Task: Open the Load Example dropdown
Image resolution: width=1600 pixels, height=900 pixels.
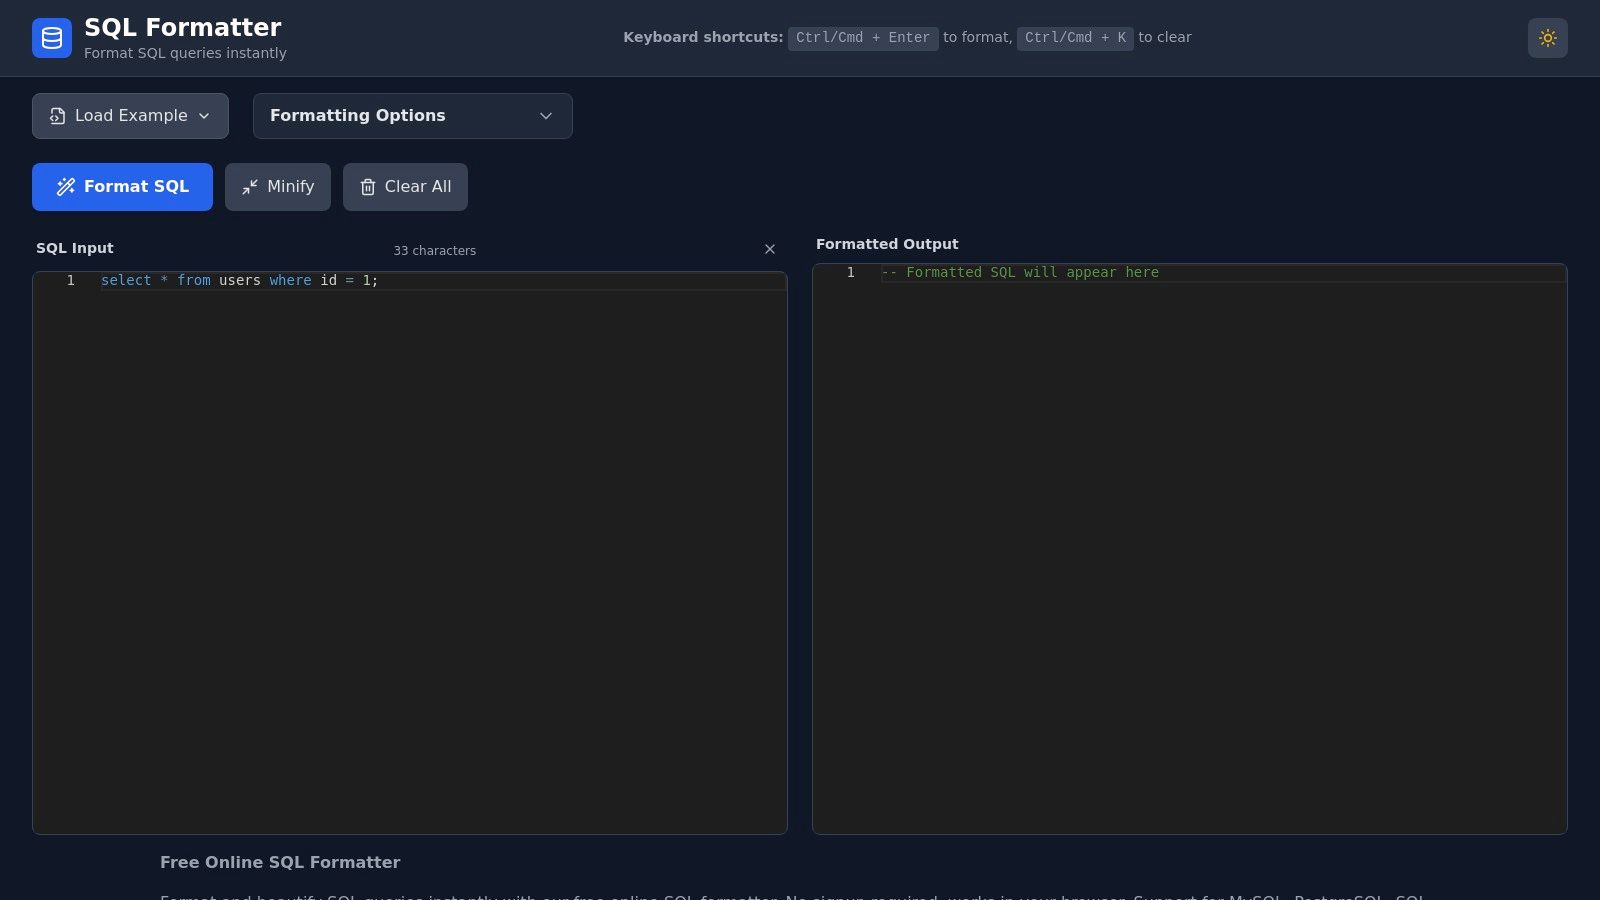Action: (x=130, y=115)
